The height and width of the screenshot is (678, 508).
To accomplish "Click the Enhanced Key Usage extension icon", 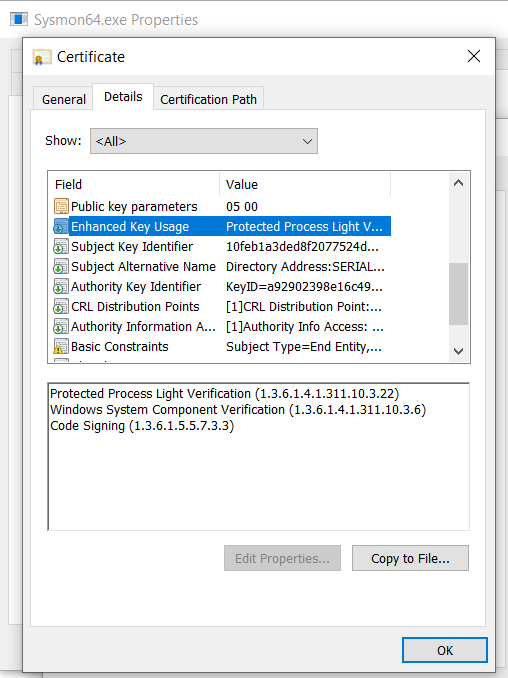I will click(61, 226).
